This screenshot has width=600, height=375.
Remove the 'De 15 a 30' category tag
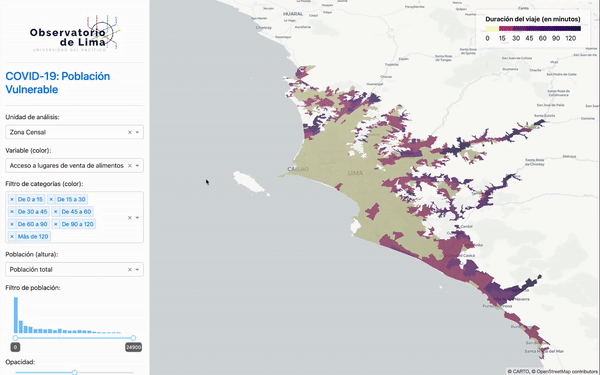[x=51, y=199]
